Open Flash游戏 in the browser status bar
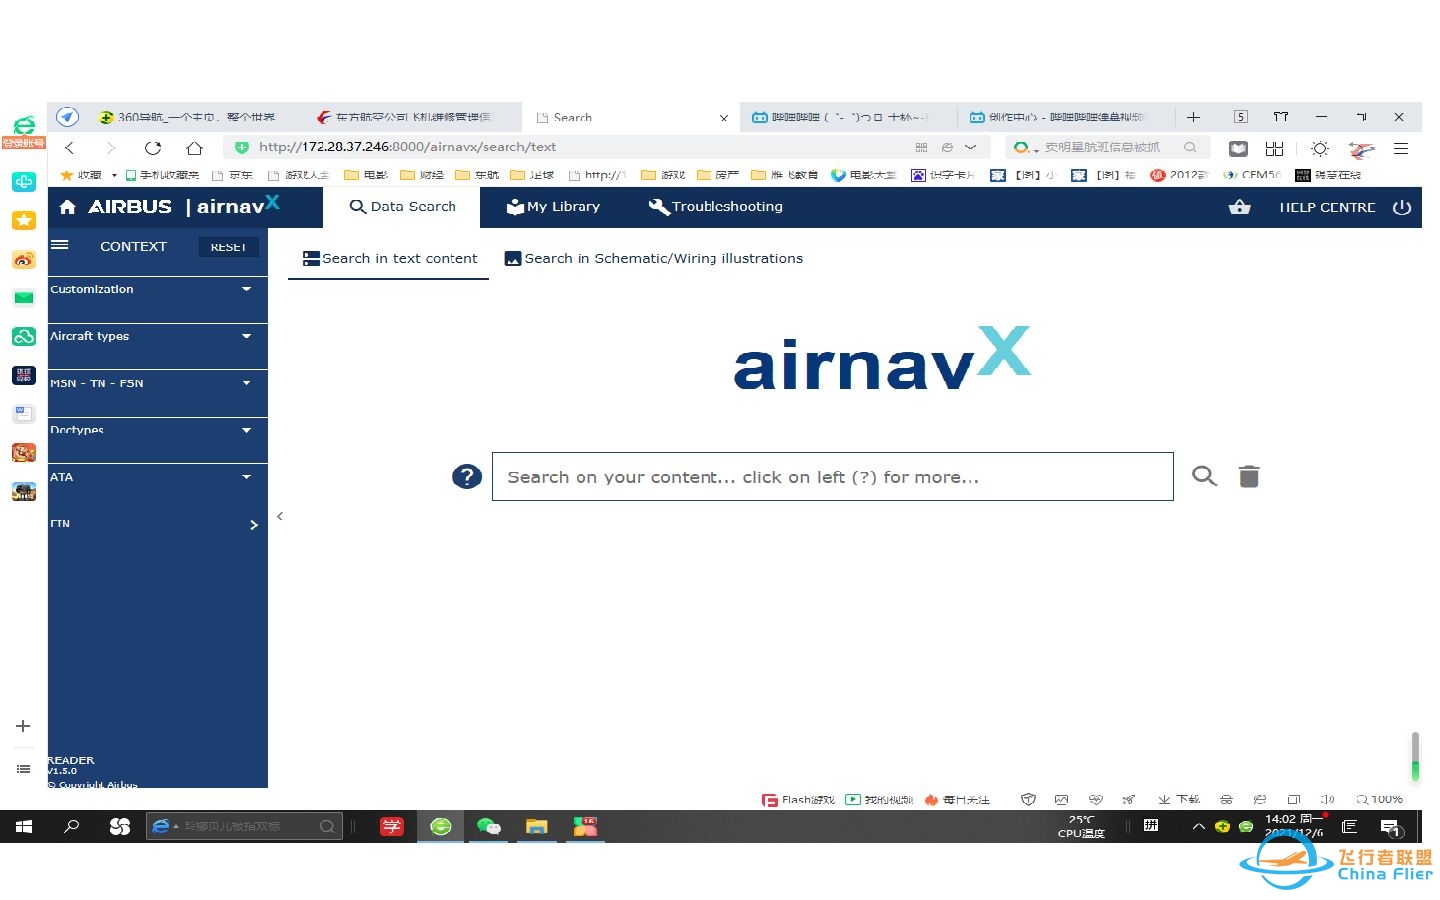 (x=798, y=800)
